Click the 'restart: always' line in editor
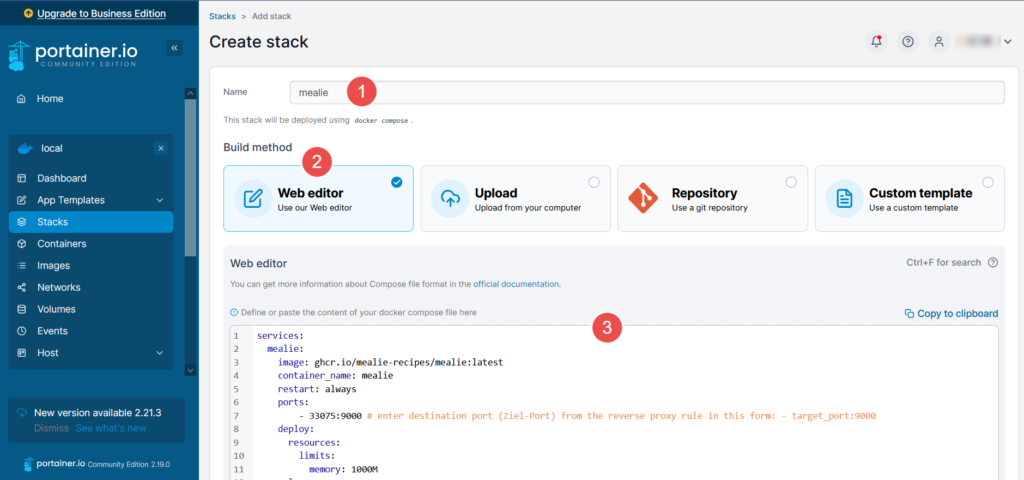 317,389
